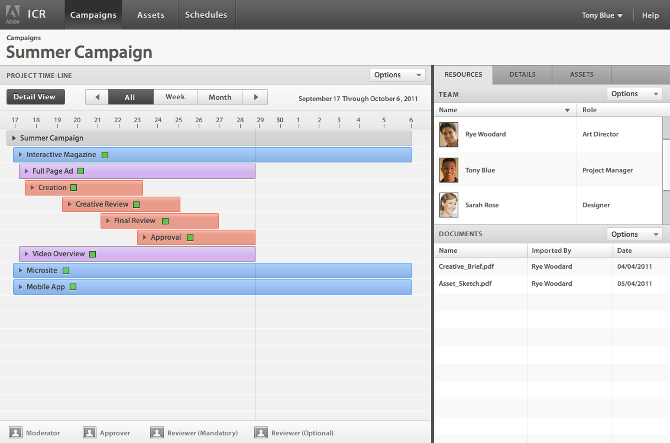Viewport: 670px width, 443px height.
Task: Click the Moderator legend icon
Action: [16, 432]
